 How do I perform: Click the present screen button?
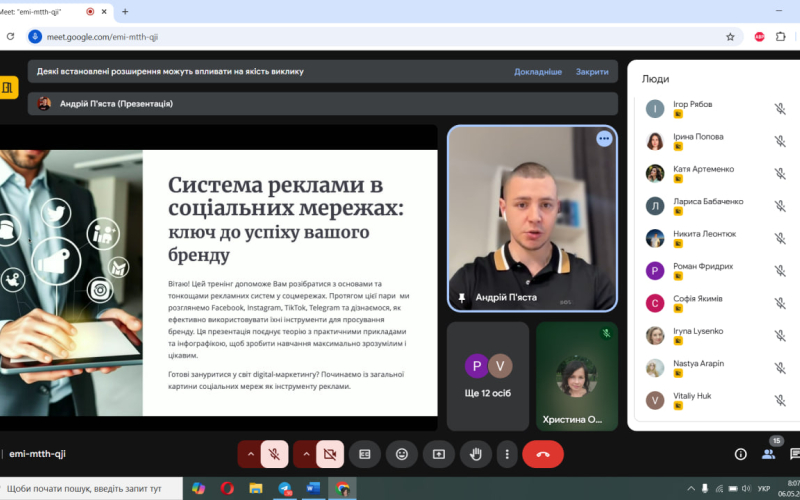tap(439, 454)
